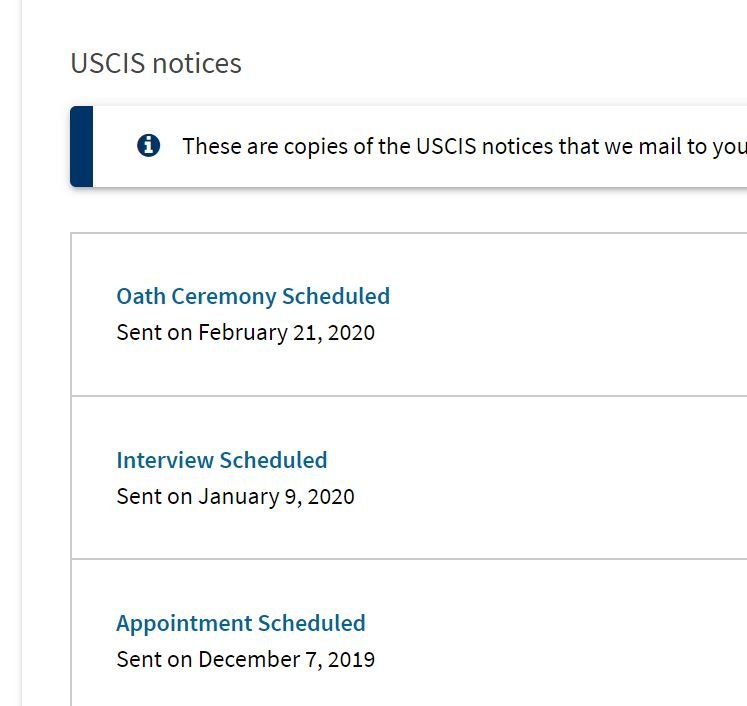Click the info circle icon in banner
This screenshot has width=747, height=706.
coord(149,145)
